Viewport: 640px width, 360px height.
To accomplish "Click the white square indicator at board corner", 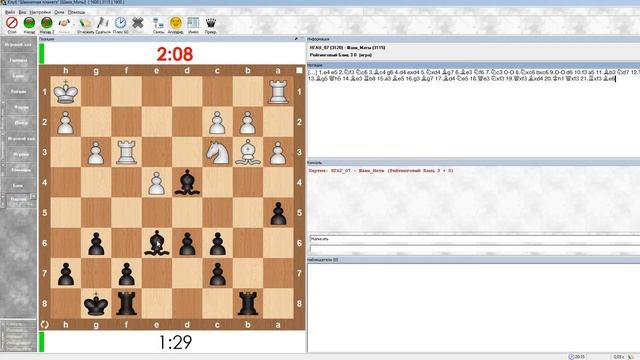I will point(299,70).
